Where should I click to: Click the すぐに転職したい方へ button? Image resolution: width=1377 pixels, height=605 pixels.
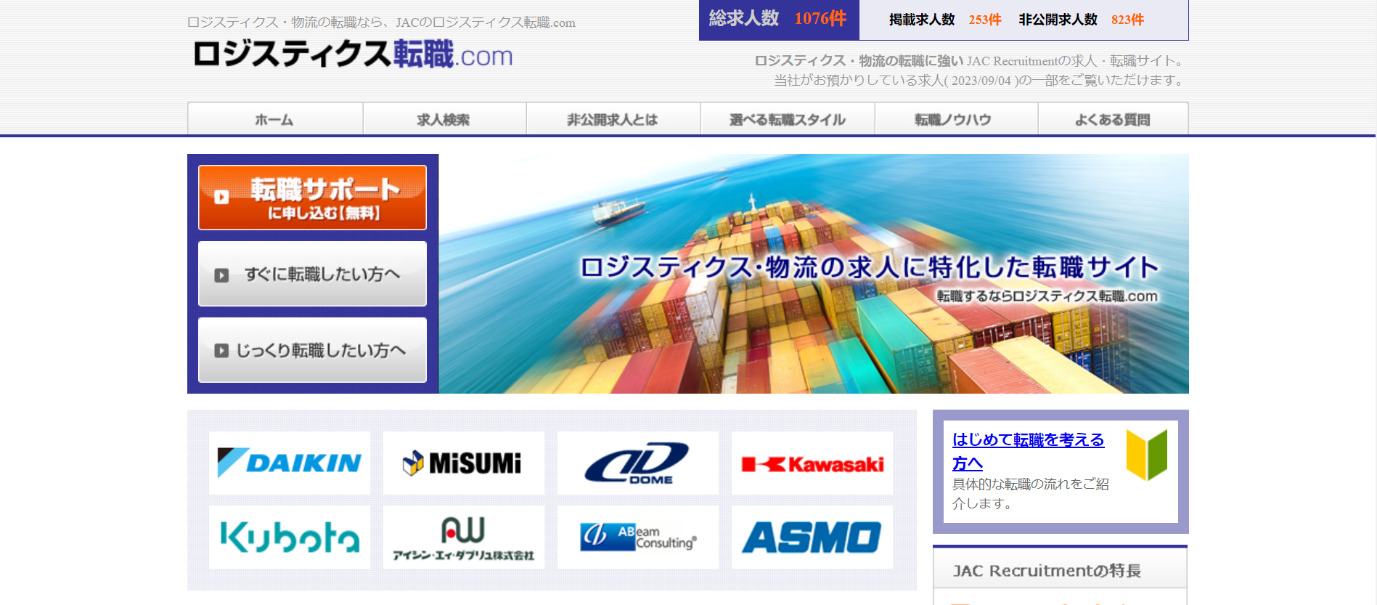(312, 274)
